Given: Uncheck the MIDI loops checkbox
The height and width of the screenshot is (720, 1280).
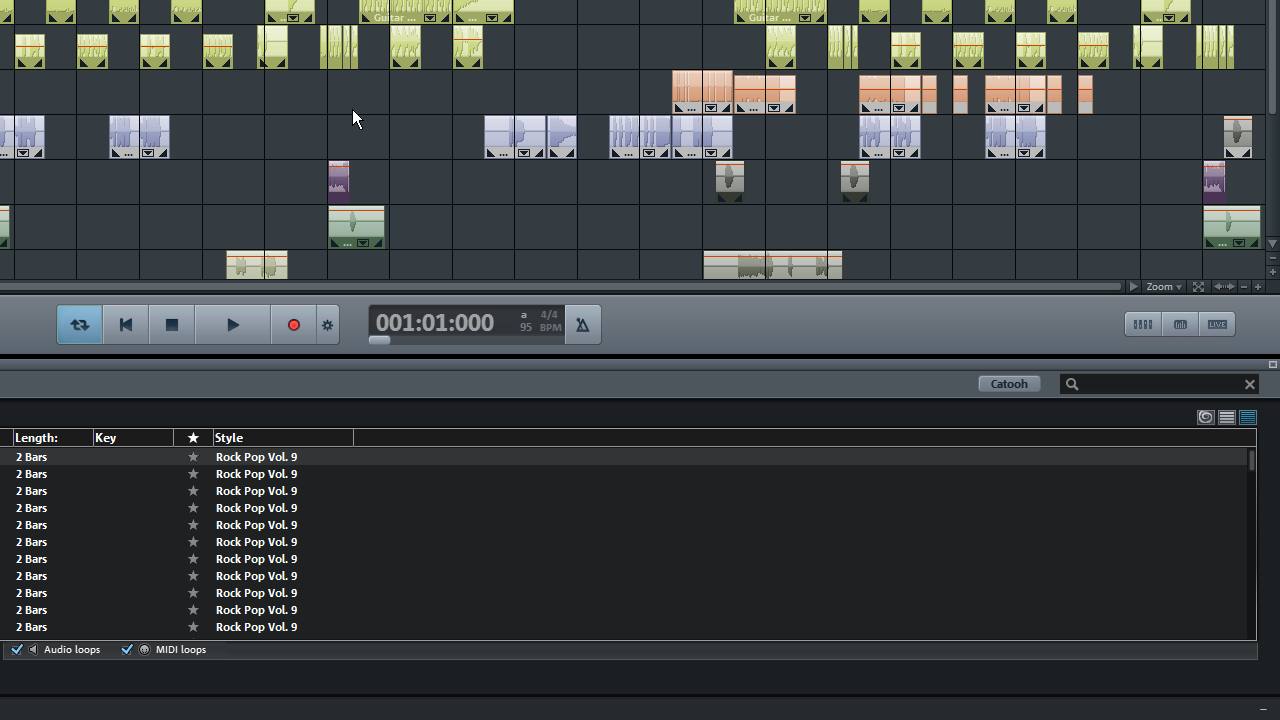Looking at the screenshot, I should [127, 650].
